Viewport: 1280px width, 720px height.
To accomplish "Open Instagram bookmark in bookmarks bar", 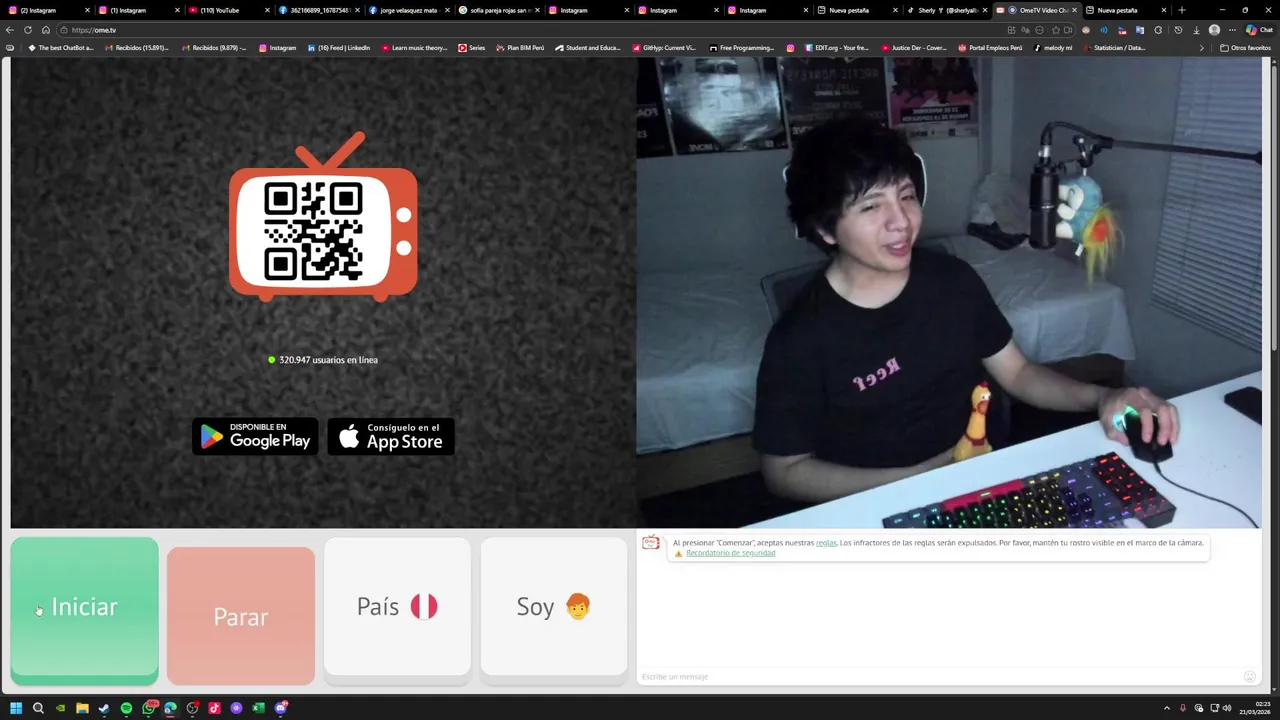I will point(277,48).
